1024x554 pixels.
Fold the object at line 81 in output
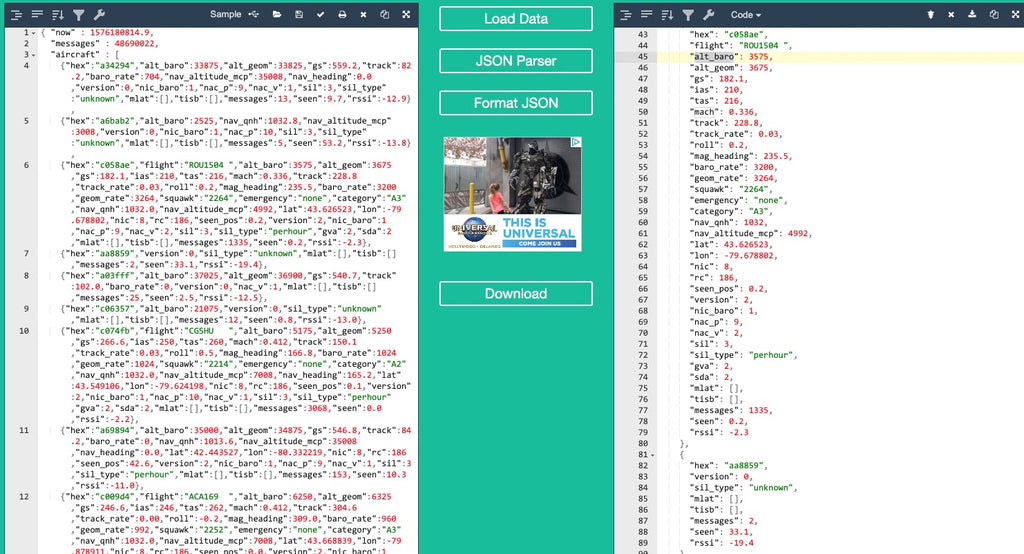[654, 455]
